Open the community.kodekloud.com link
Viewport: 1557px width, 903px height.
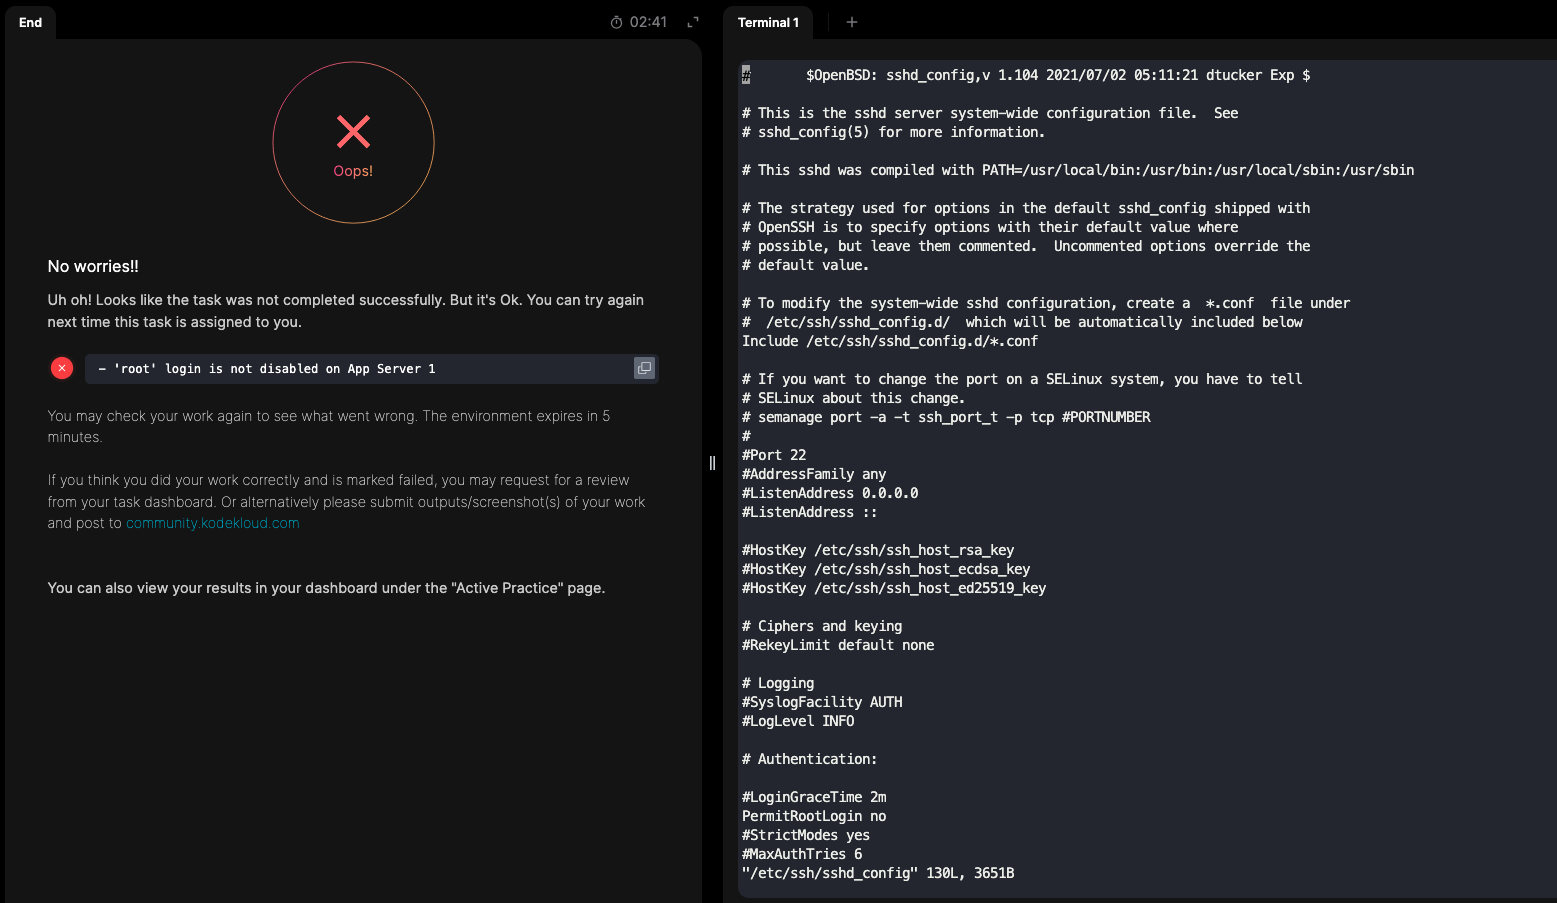click(x=213, y=523)
